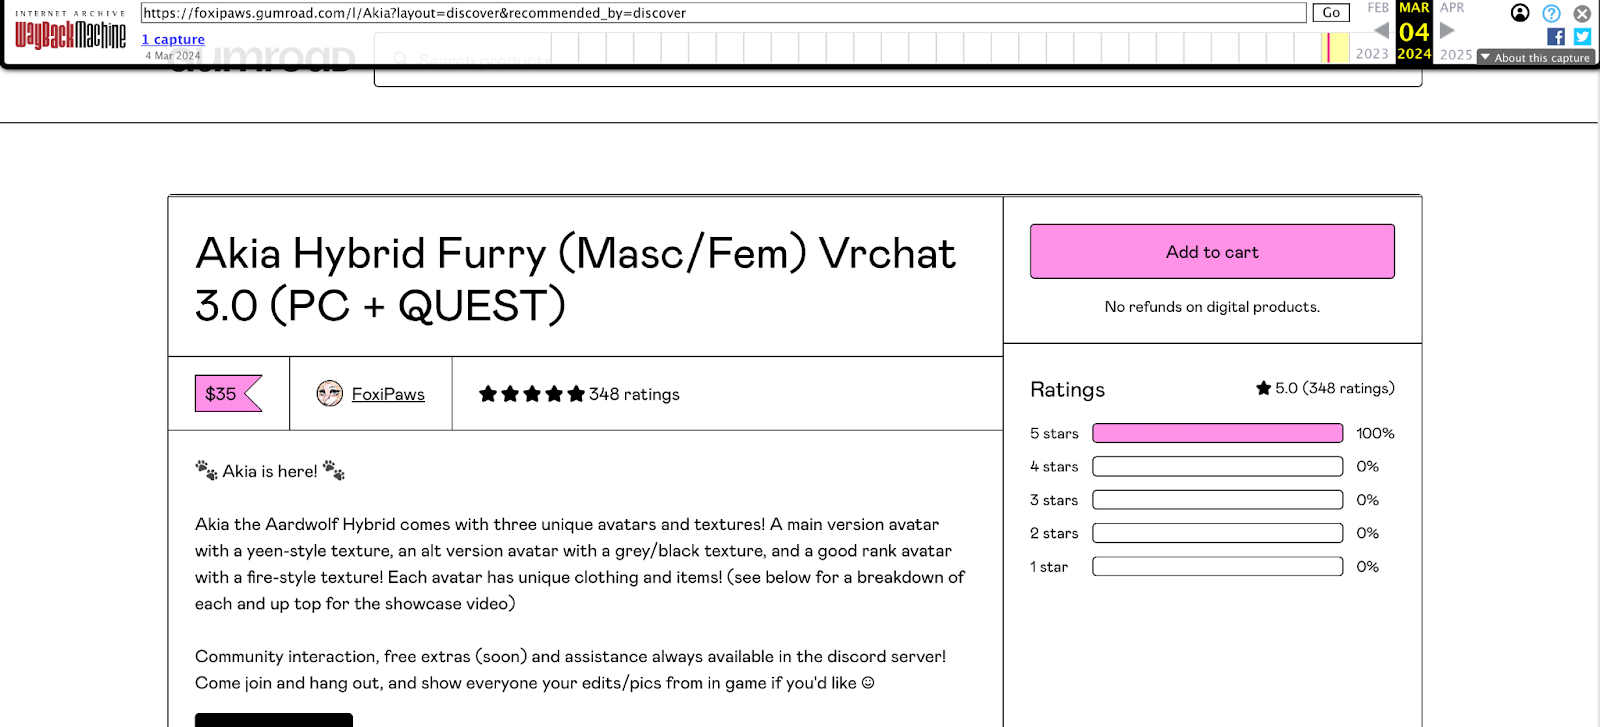
Task: Click the $35 price tag
Action: (228, 394)
